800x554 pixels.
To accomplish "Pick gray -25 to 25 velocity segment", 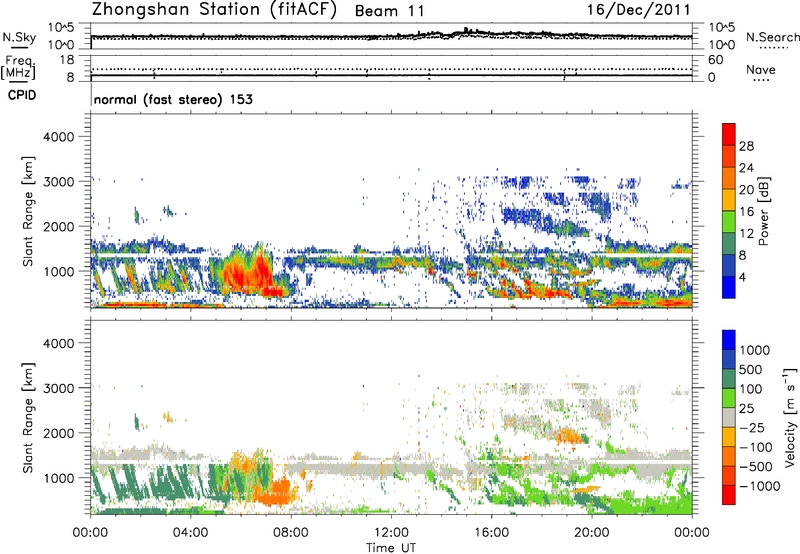I will pyautogui.click(x=729, y=418).
